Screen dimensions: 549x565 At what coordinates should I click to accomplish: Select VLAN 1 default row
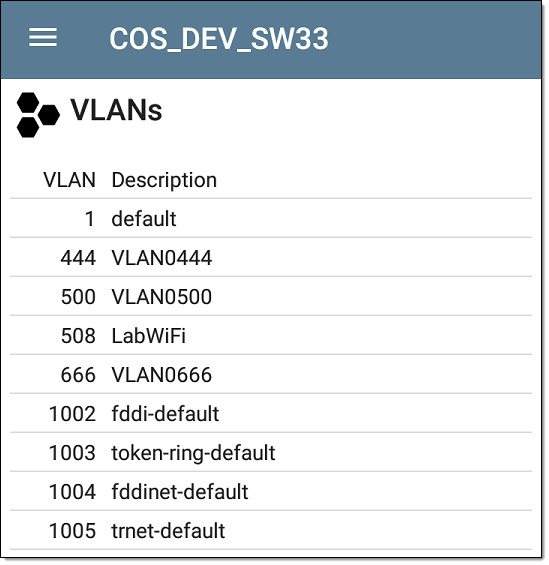pos(271,218)
